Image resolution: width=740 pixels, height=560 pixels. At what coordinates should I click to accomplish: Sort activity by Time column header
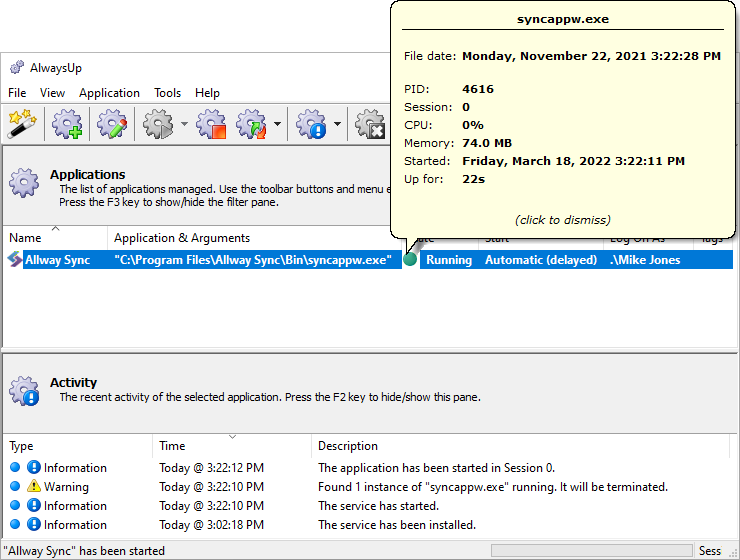tap(232, 446)
